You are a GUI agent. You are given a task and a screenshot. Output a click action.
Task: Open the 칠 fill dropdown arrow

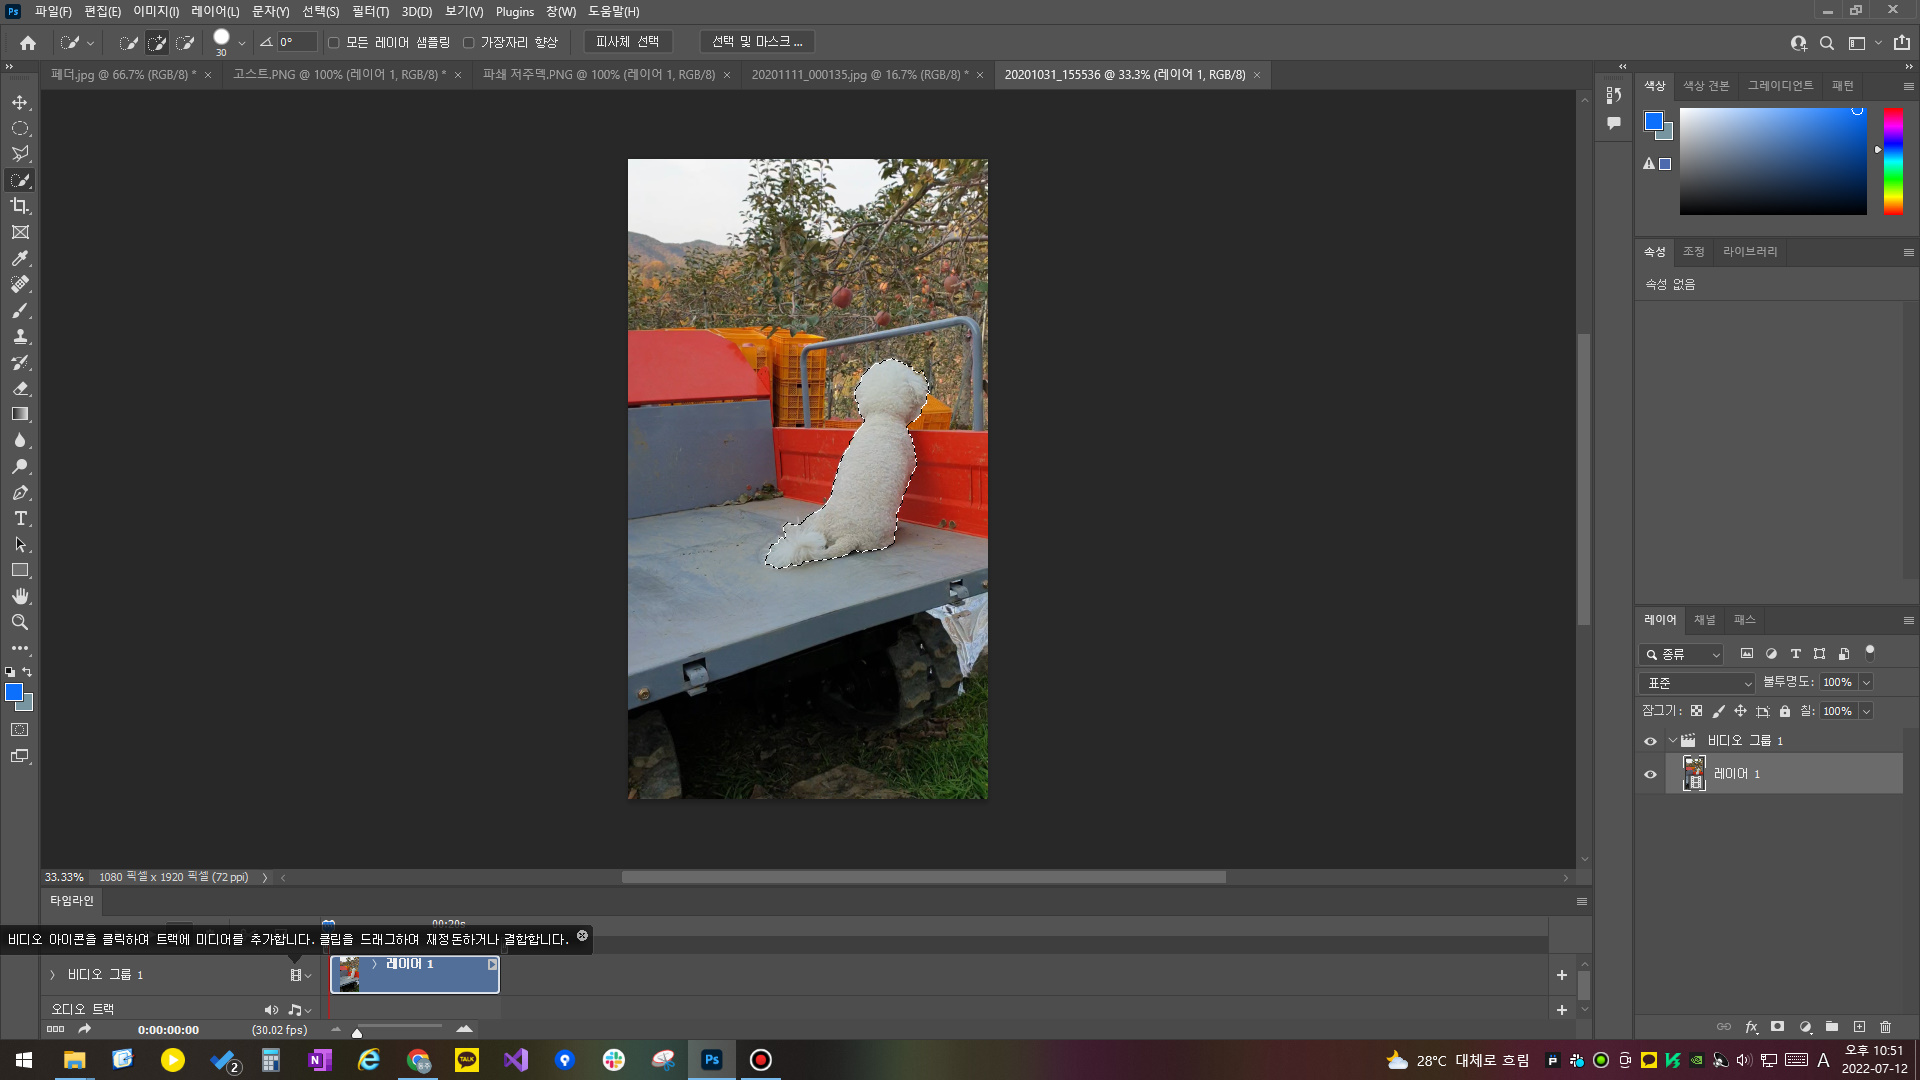pos(1866,711)
